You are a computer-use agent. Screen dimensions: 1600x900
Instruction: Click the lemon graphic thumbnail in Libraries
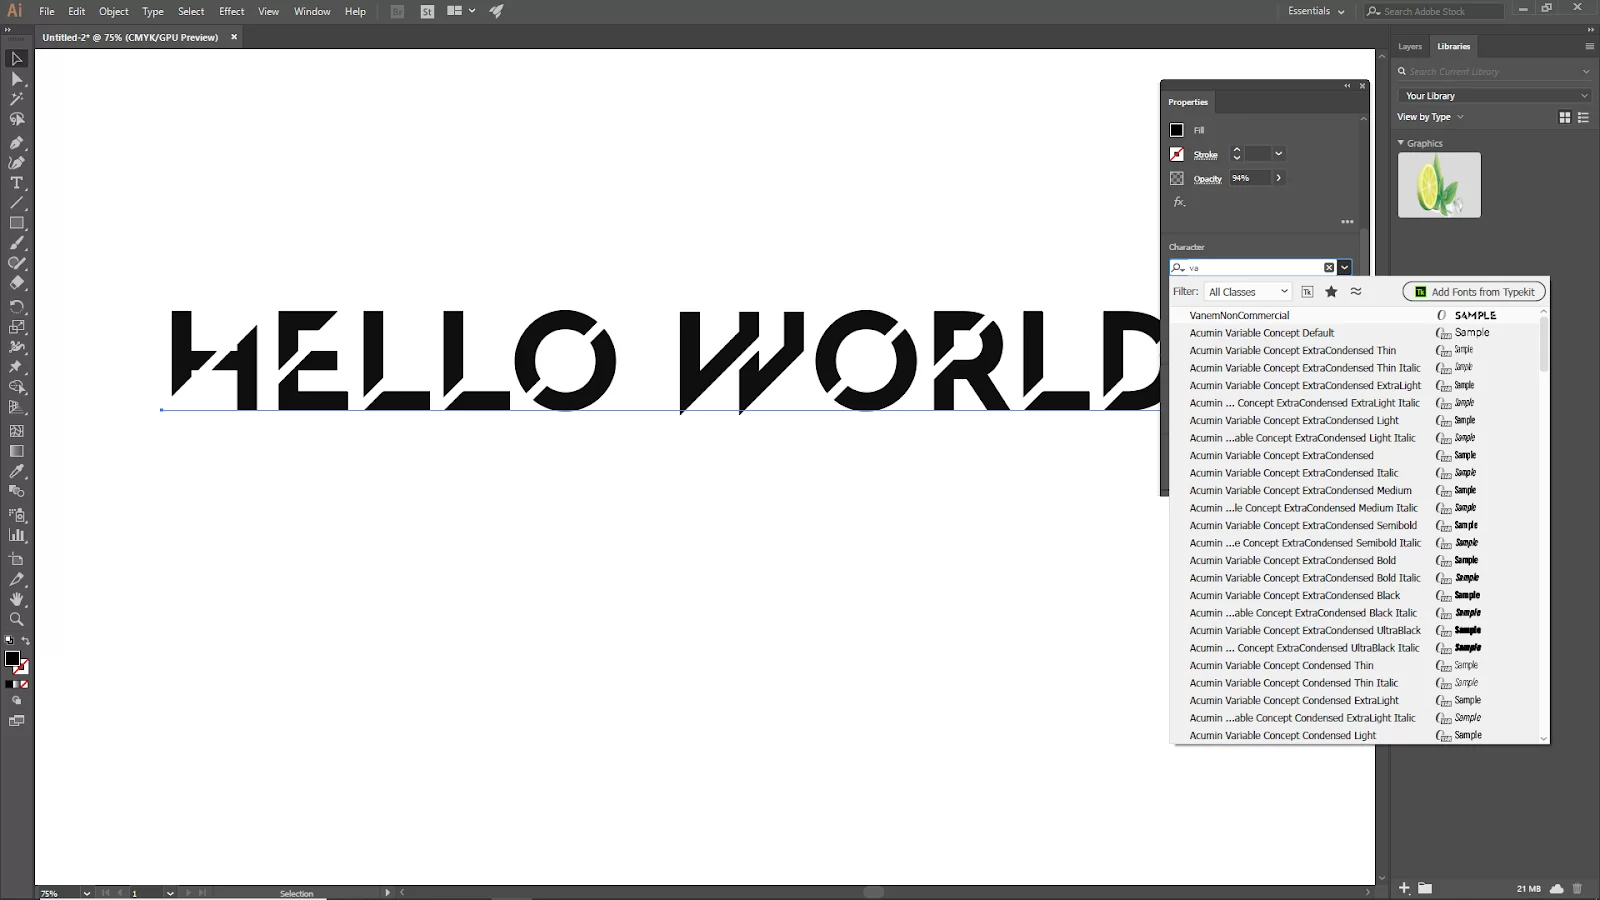pos(1439,185)
